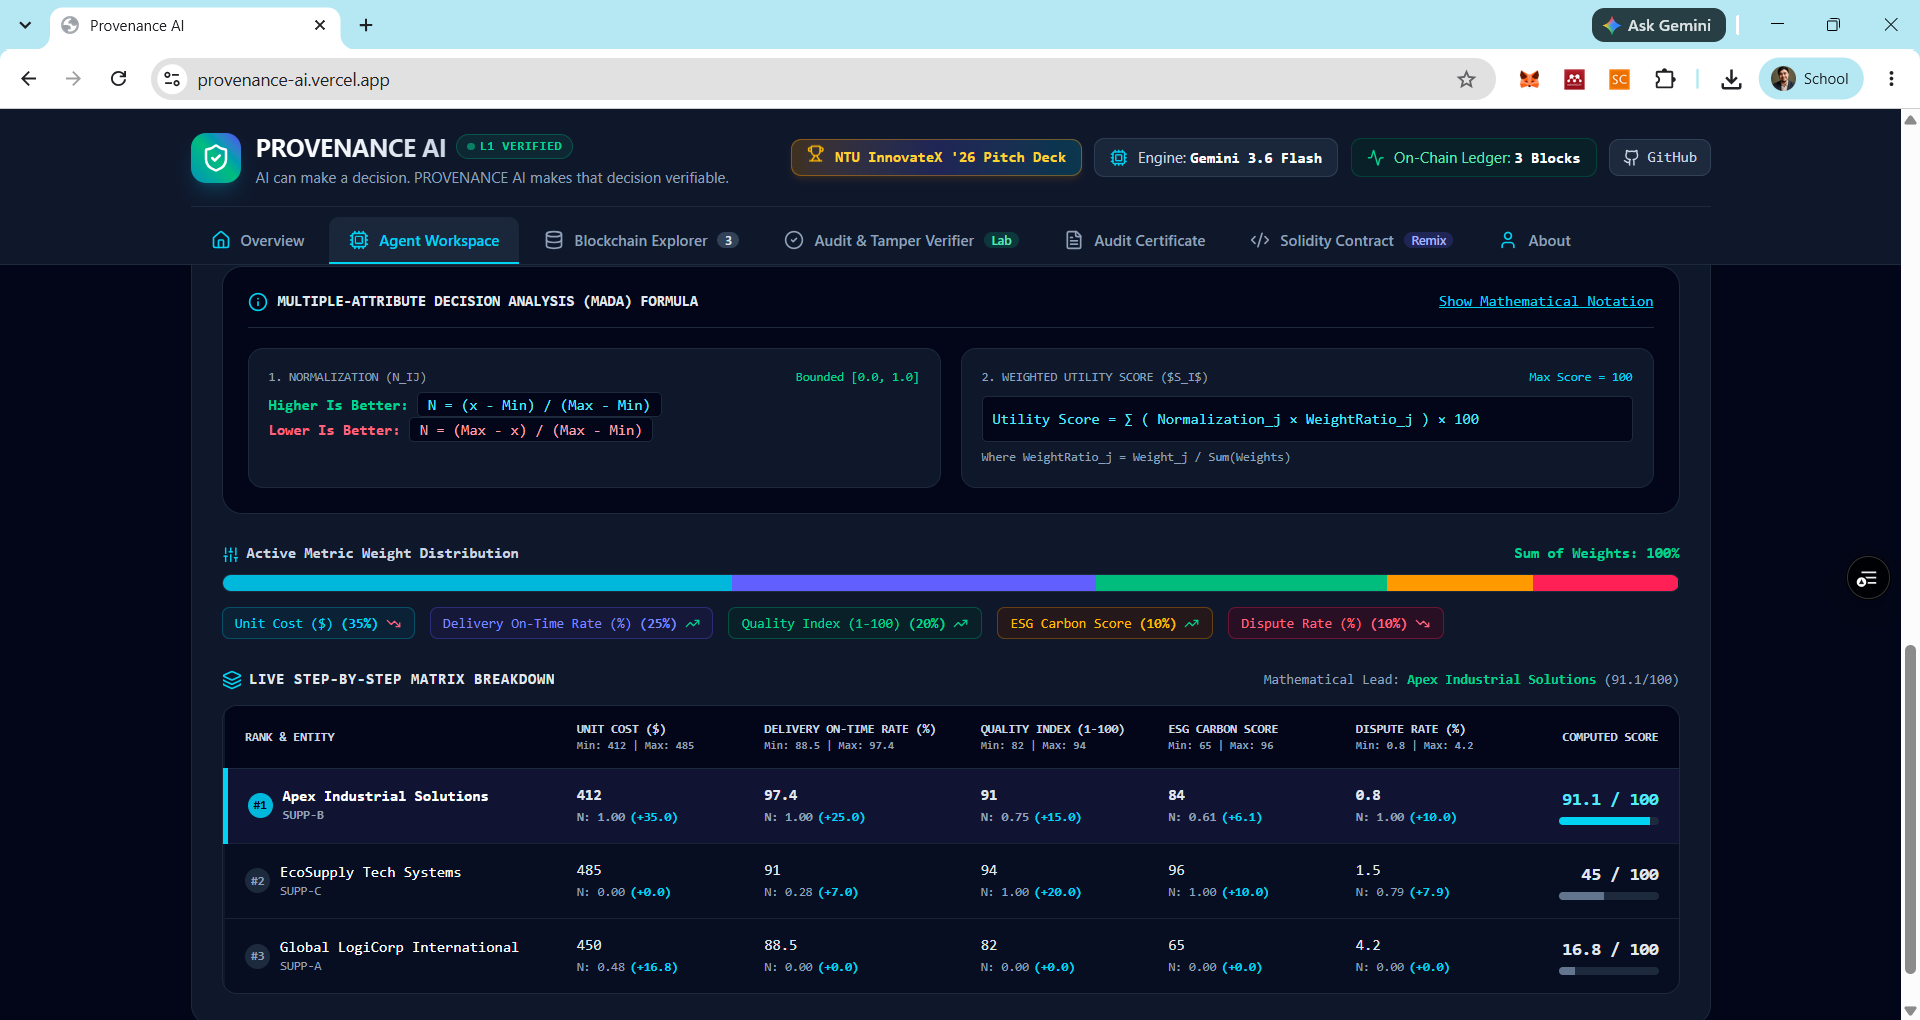The image size is (1920, 1020).
Task: Click the floating list toggle button at right
Action: (x=1868, y=578)
